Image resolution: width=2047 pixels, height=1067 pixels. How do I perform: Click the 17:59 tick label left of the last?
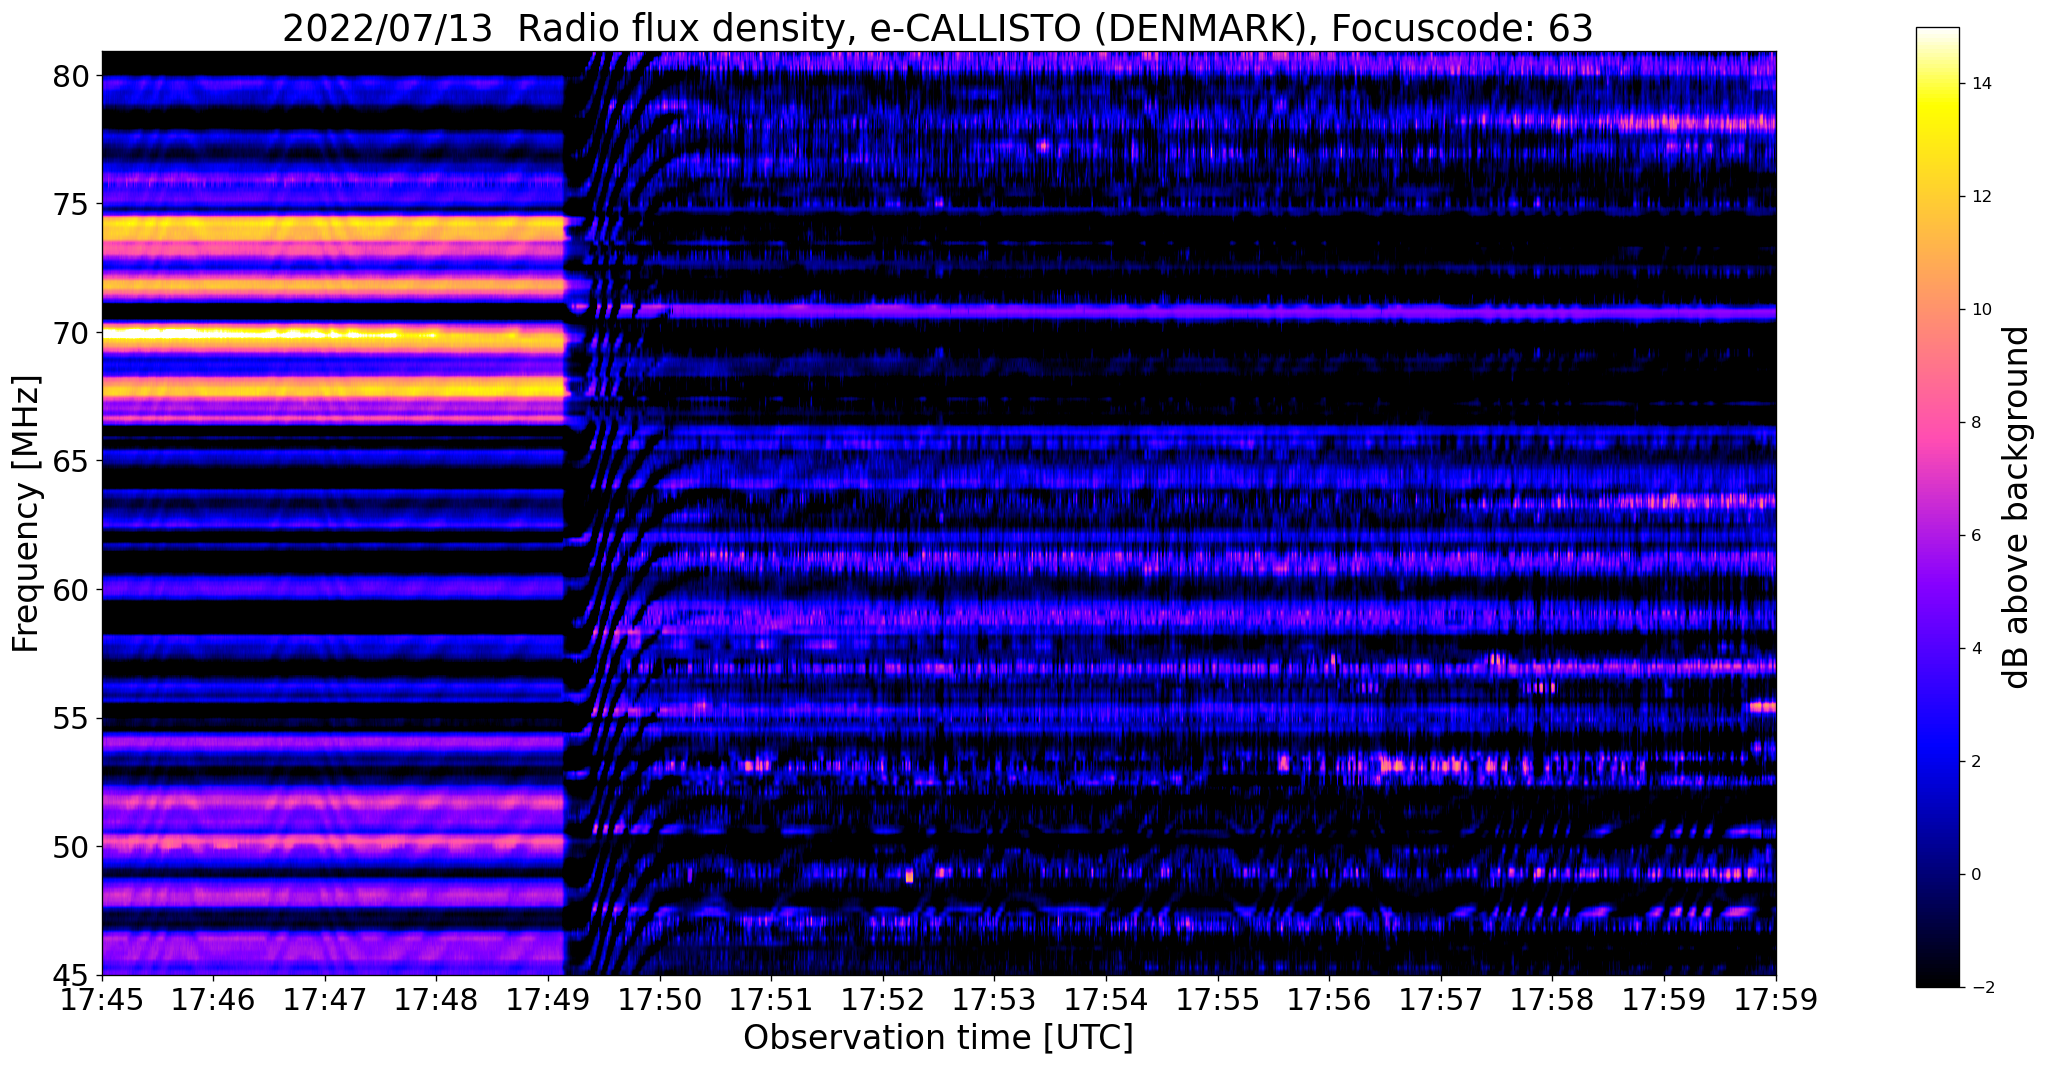click(1664, 1000)
